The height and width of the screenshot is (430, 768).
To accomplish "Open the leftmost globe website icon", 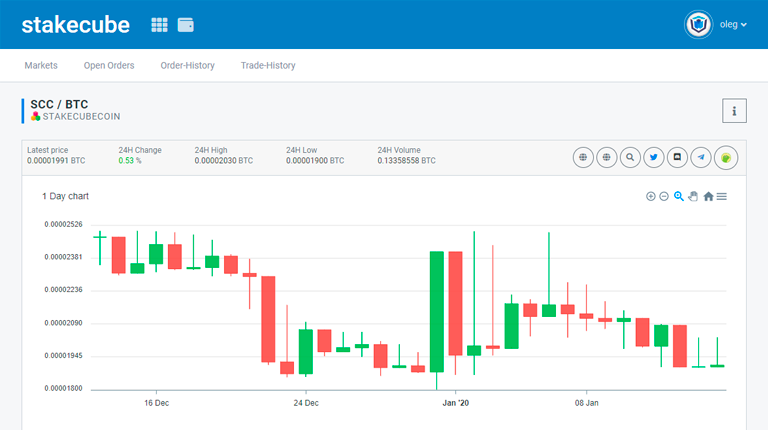I will click(x=583, y=158).
